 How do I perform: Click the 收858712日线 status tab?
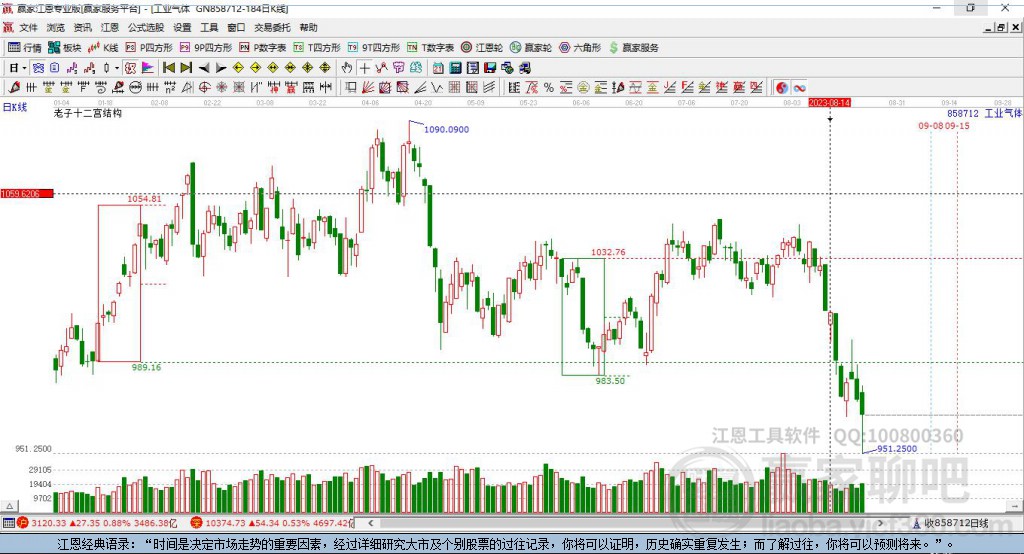[952, 523]
